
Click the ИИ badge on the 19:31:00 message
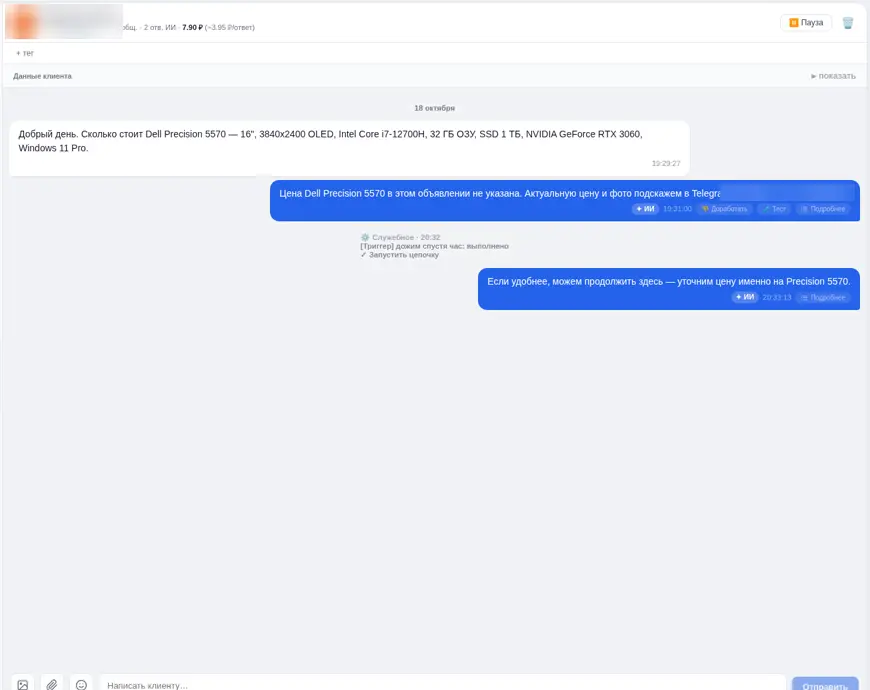[x=645, y=209]
